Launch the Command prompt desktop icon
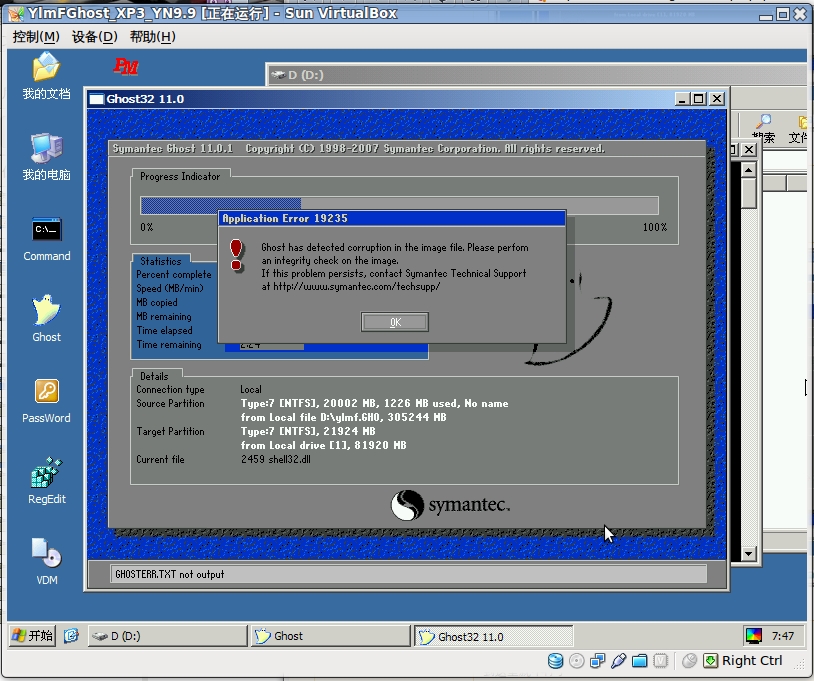Screen dimensions: 814x681 point(46,239)
